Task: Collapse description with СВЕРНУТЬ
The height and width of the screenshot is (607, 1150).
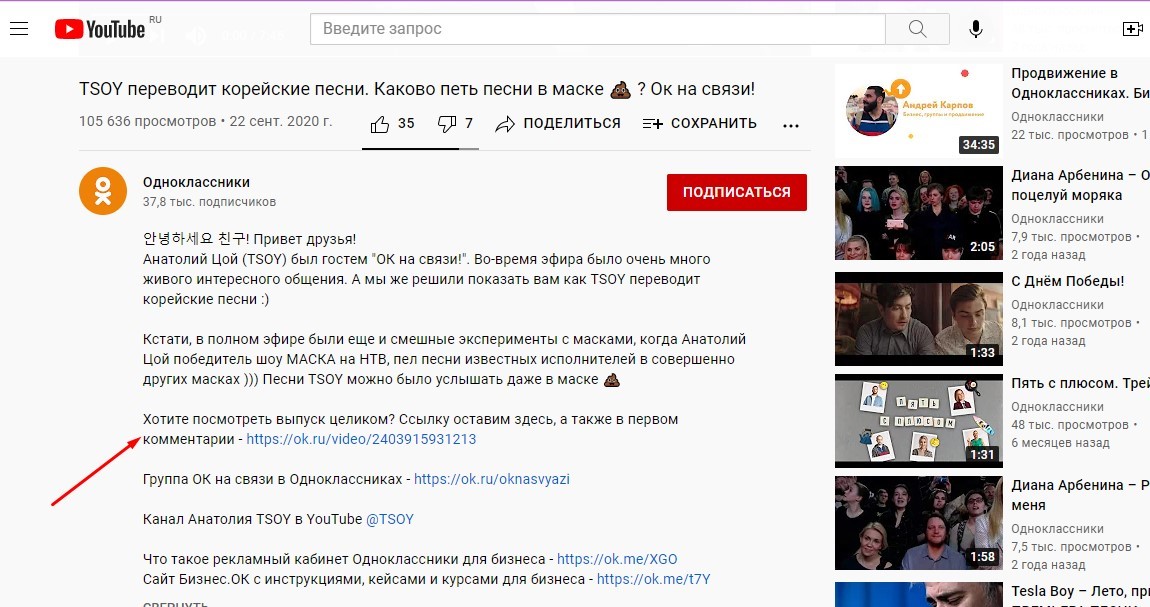Action: click(x=175, y=603)
